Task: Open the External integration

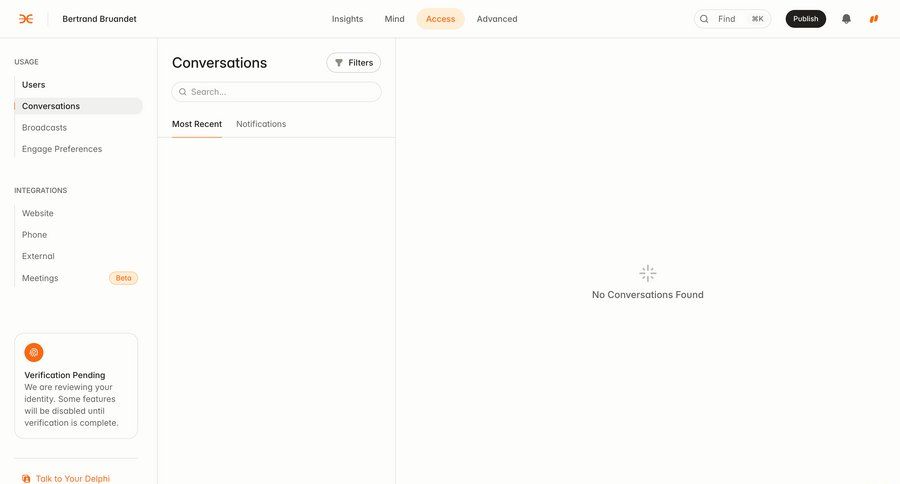Action: pos(38,256)
